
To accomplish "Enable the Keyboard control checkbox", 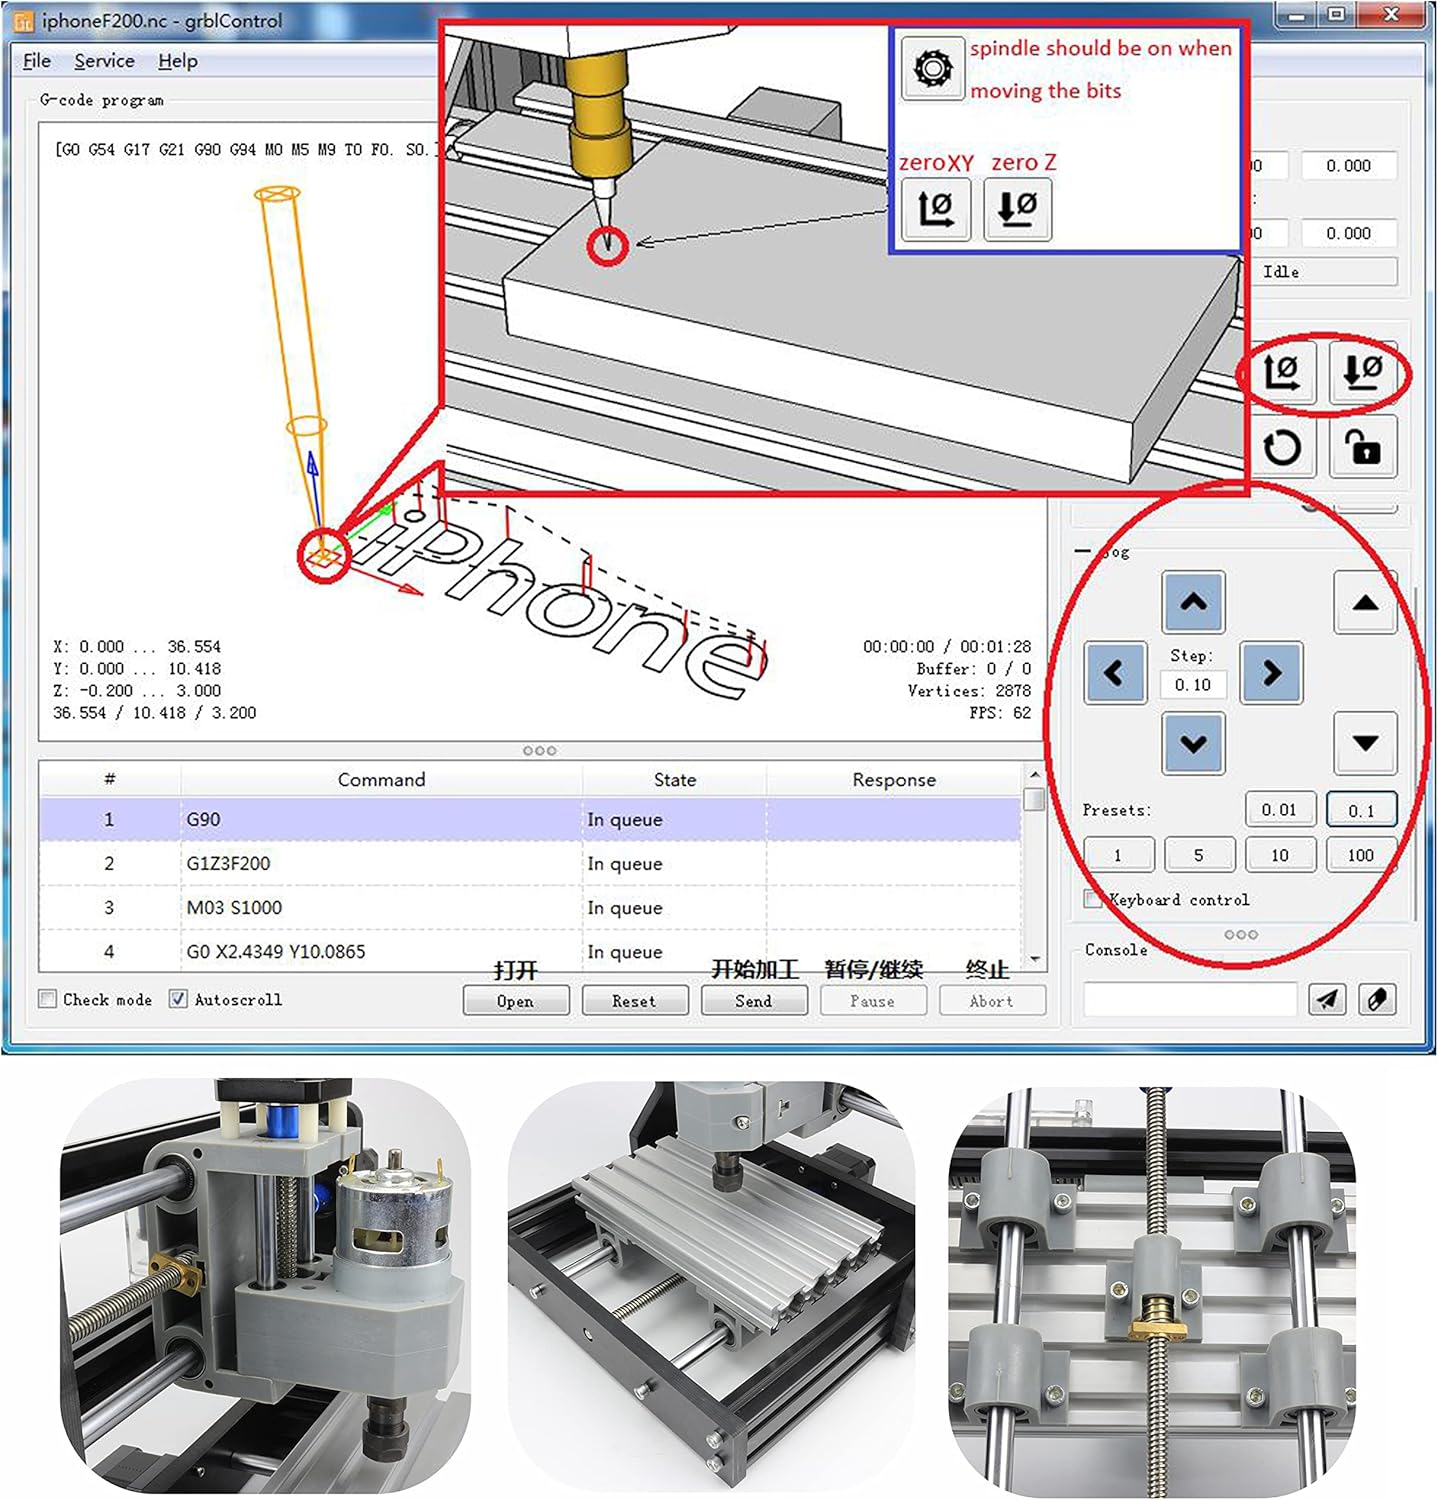I will tap(1093, 899).
